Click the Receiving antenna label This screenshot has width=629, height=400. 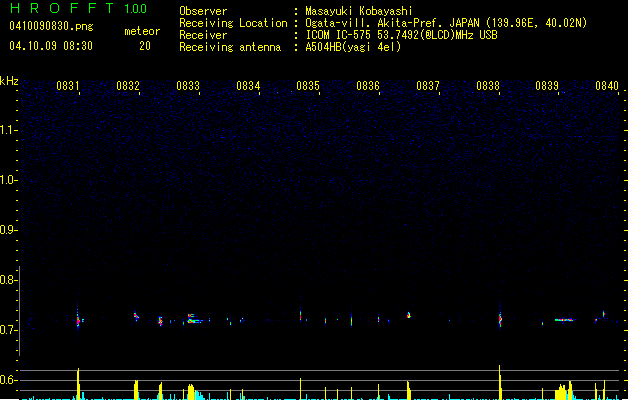[x=230, y=47]
